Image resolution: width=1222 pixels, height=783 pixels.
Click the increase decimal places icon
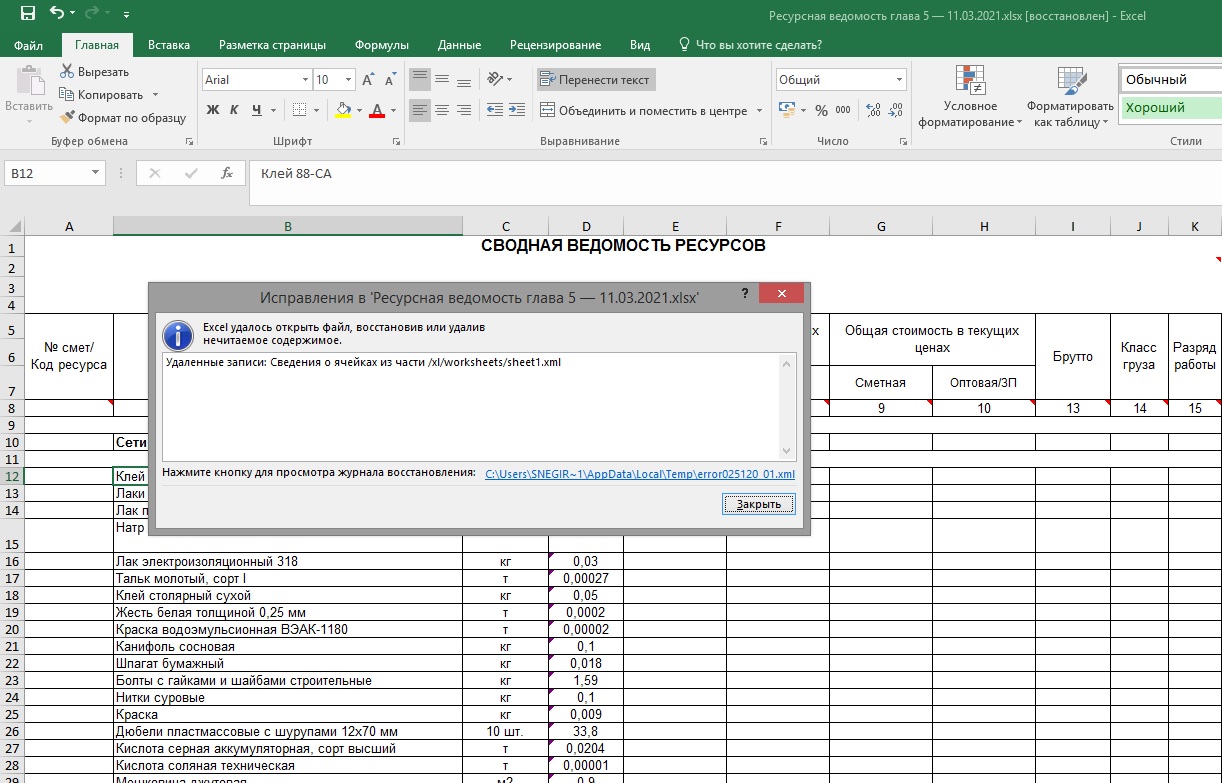click(x=872, y=111)
